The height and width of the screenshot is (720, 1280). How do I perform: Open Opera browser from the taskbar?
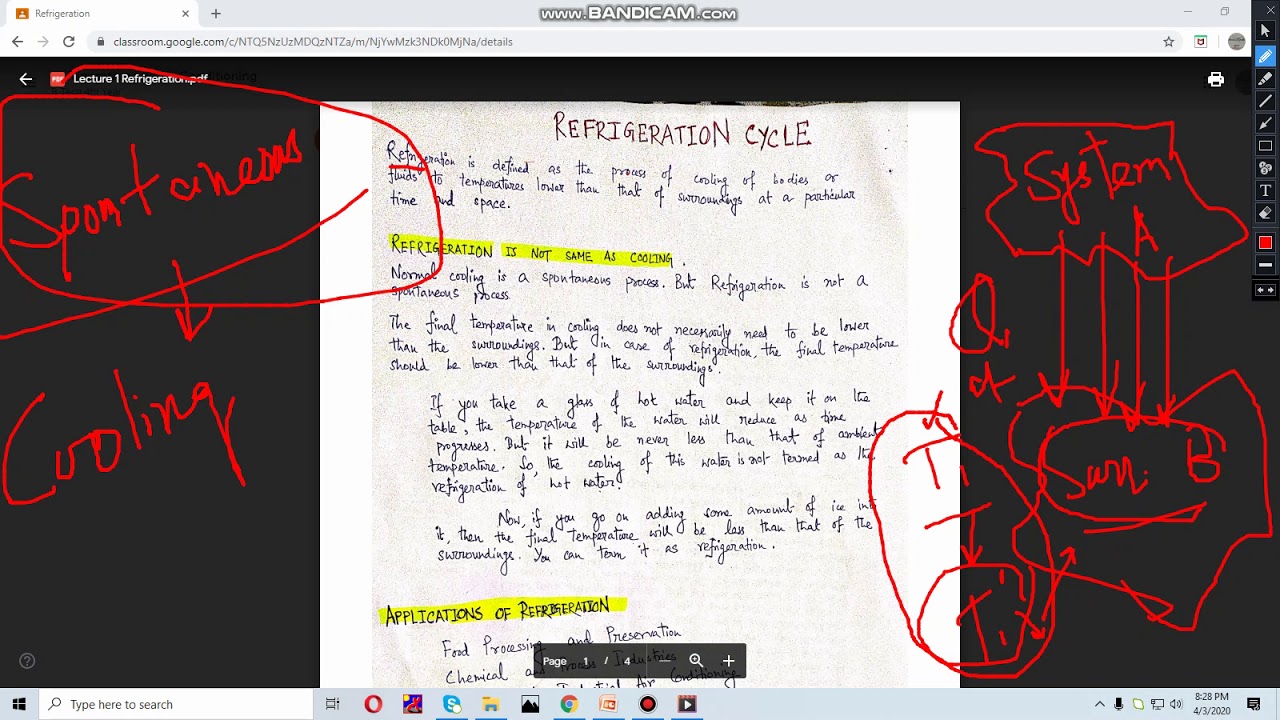click(373, 704)
